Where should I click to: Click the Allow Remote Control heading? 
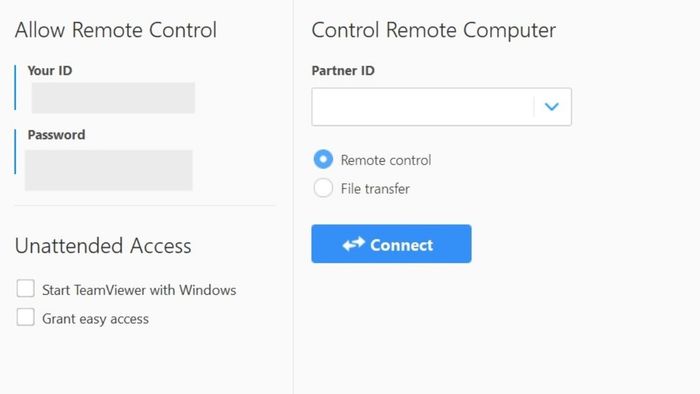116,30
